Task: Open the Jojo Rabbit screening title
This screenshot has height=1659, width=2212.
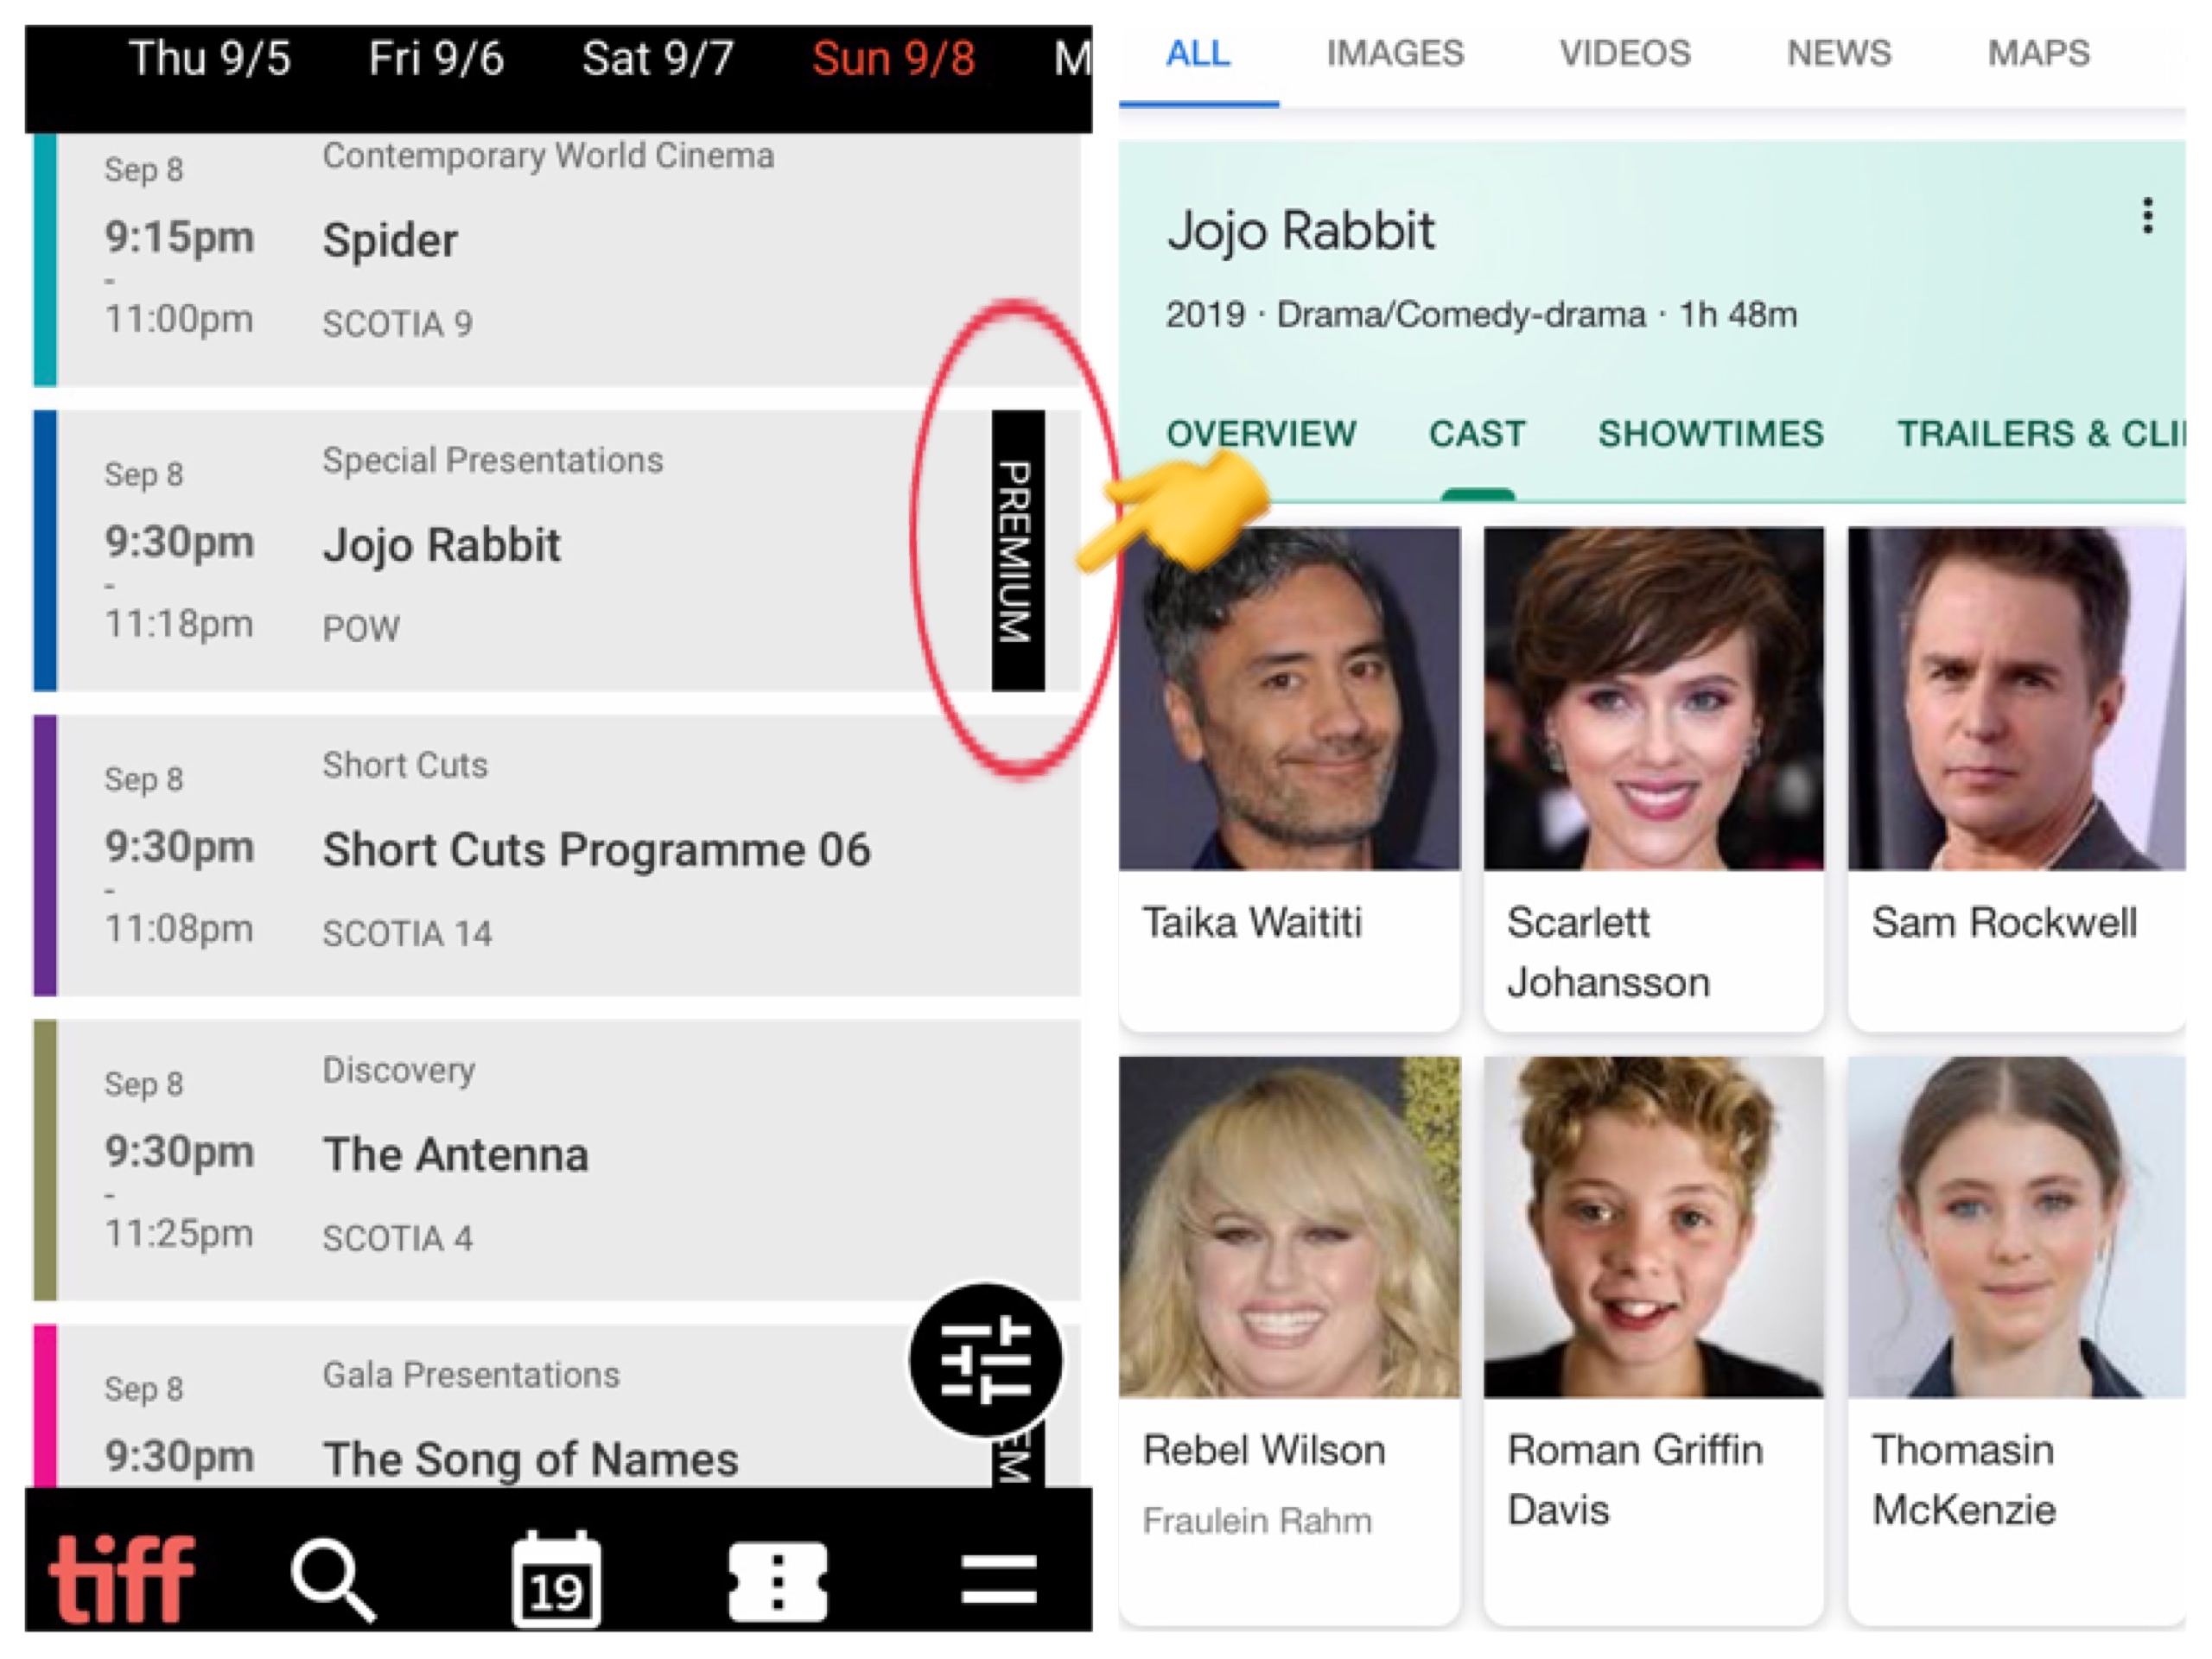Action: point(441,546)
